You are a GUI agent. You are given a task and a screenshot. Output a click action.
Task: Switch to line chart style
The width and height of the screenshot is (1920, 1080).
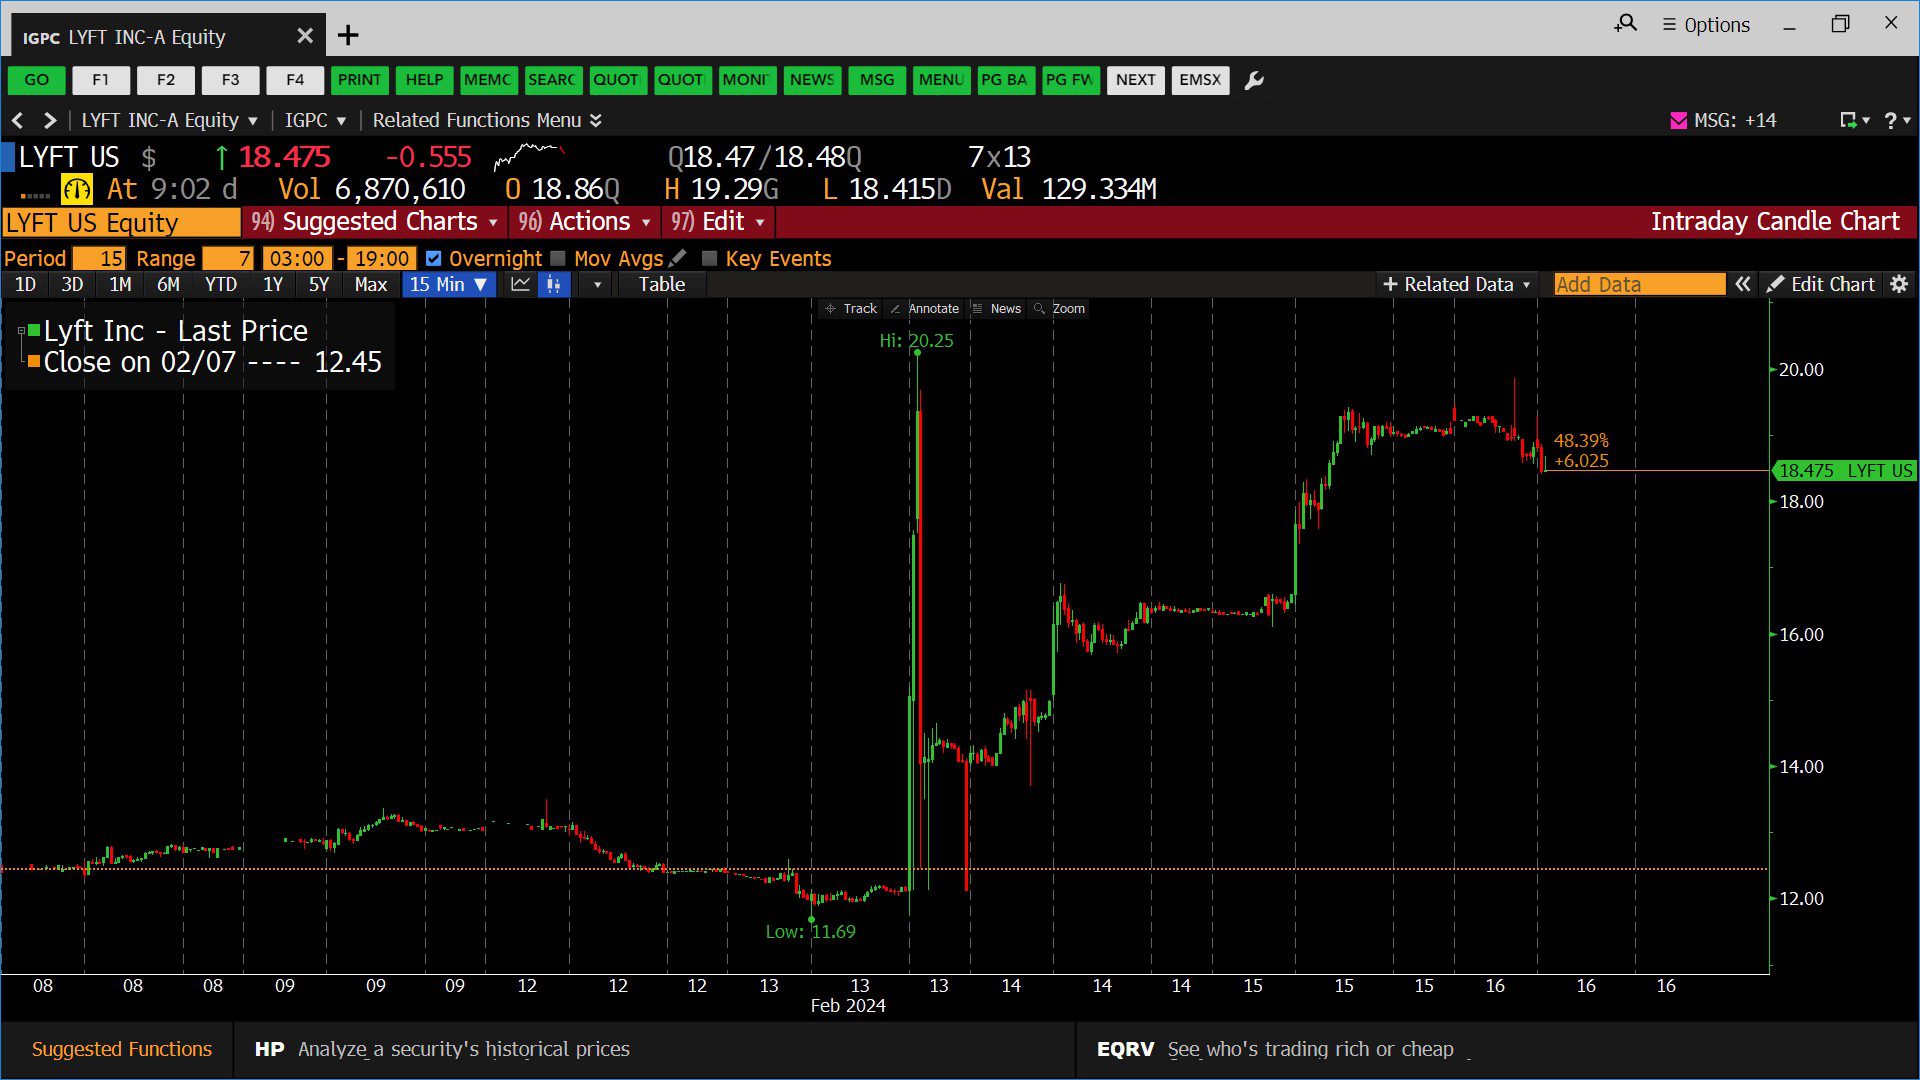tap(520, 284)
